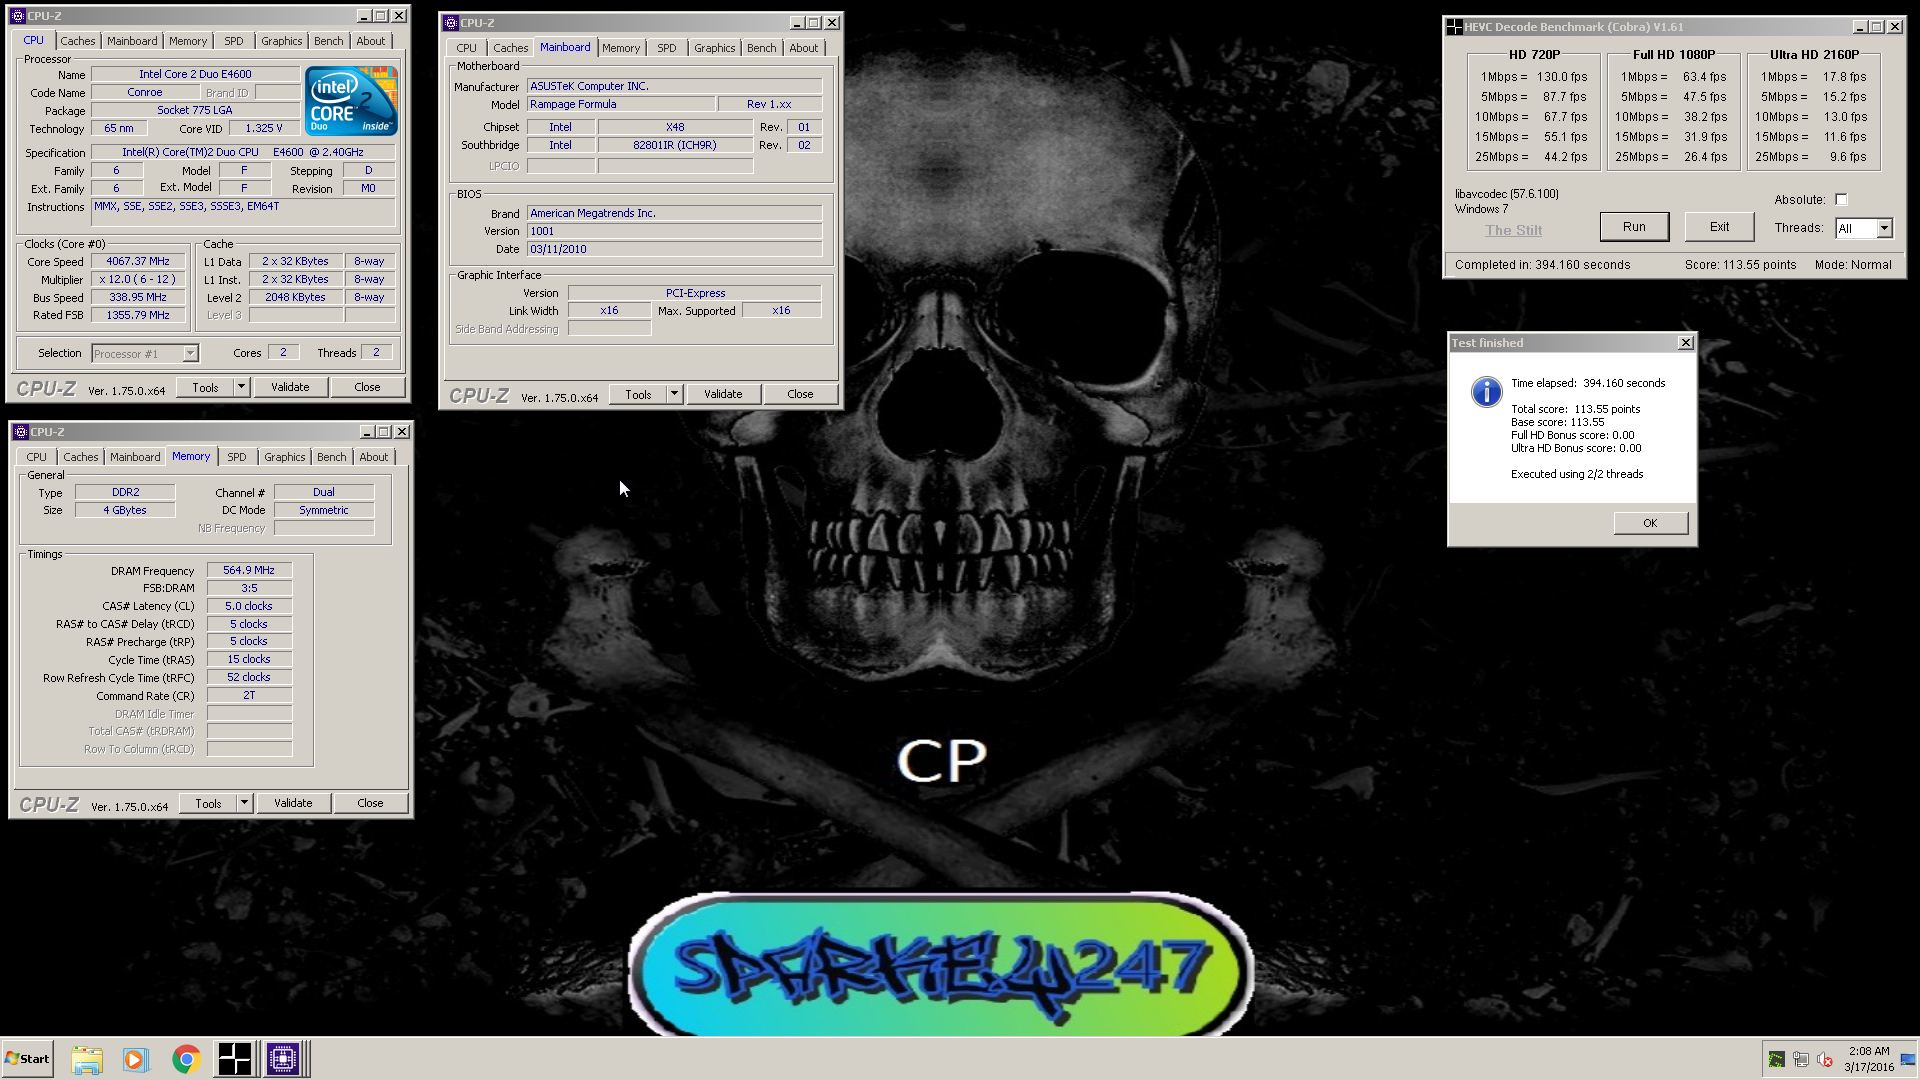Confirm OK in Test finished dialog

1650,523
